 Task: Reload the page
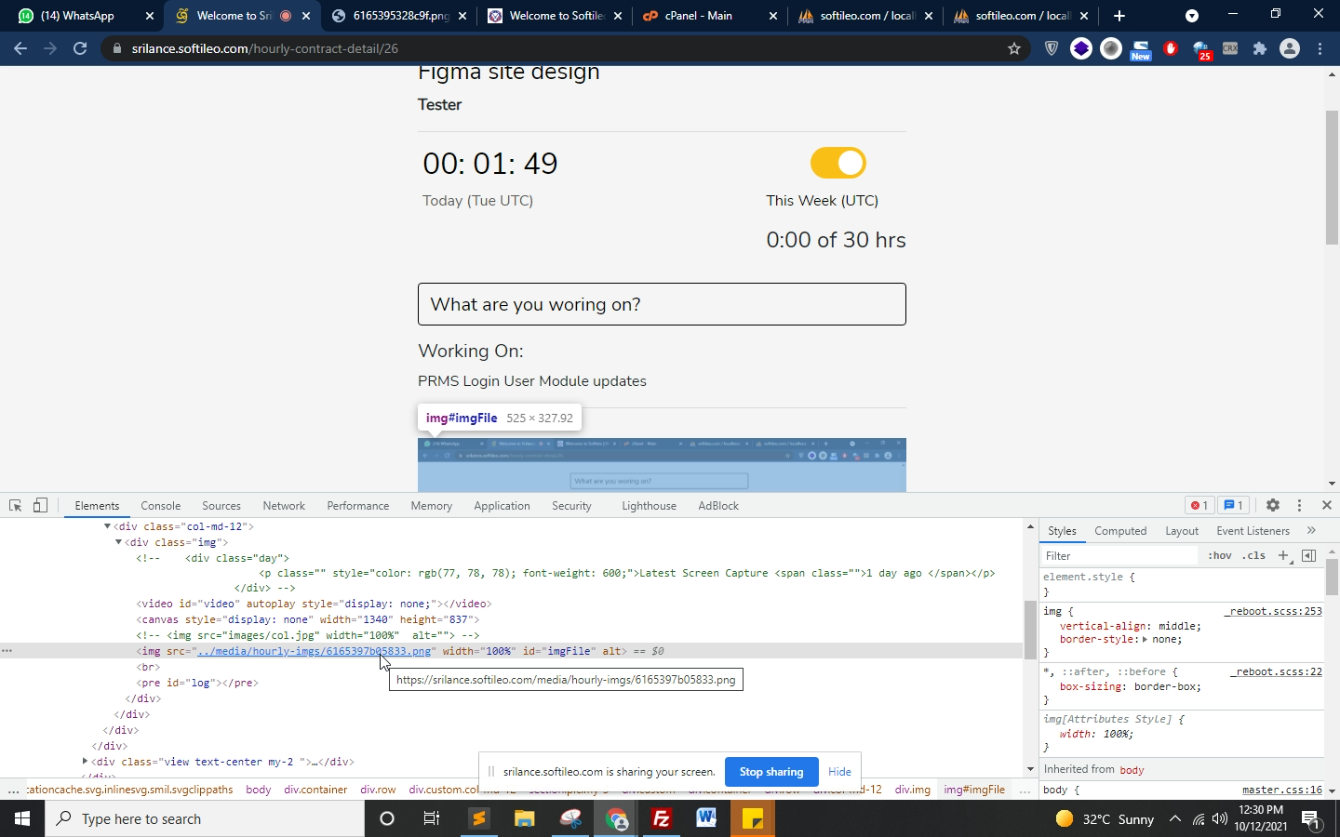[x=80, y=48]
